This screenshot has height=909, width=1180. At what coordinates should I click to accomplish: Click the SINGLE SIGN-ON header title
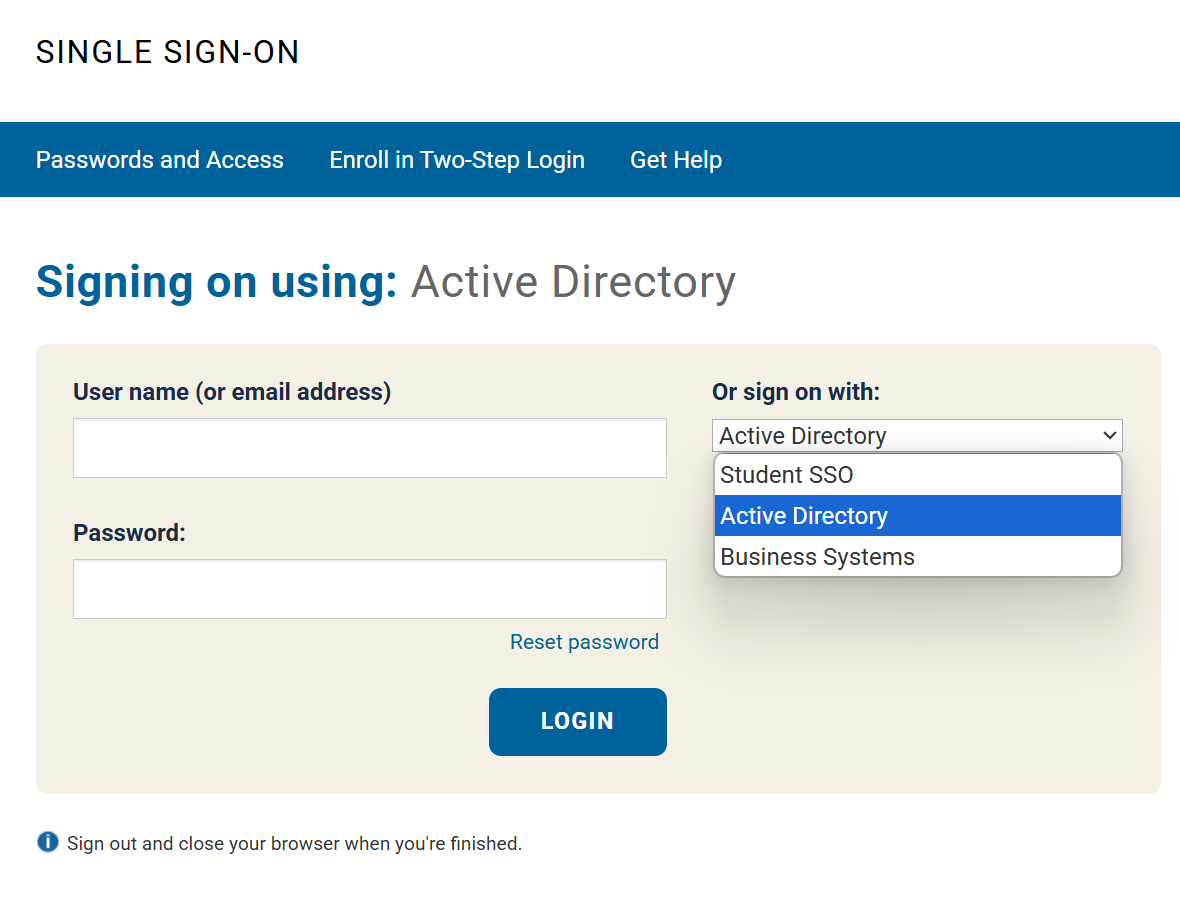pyautogui.click(x=167, y=52)
